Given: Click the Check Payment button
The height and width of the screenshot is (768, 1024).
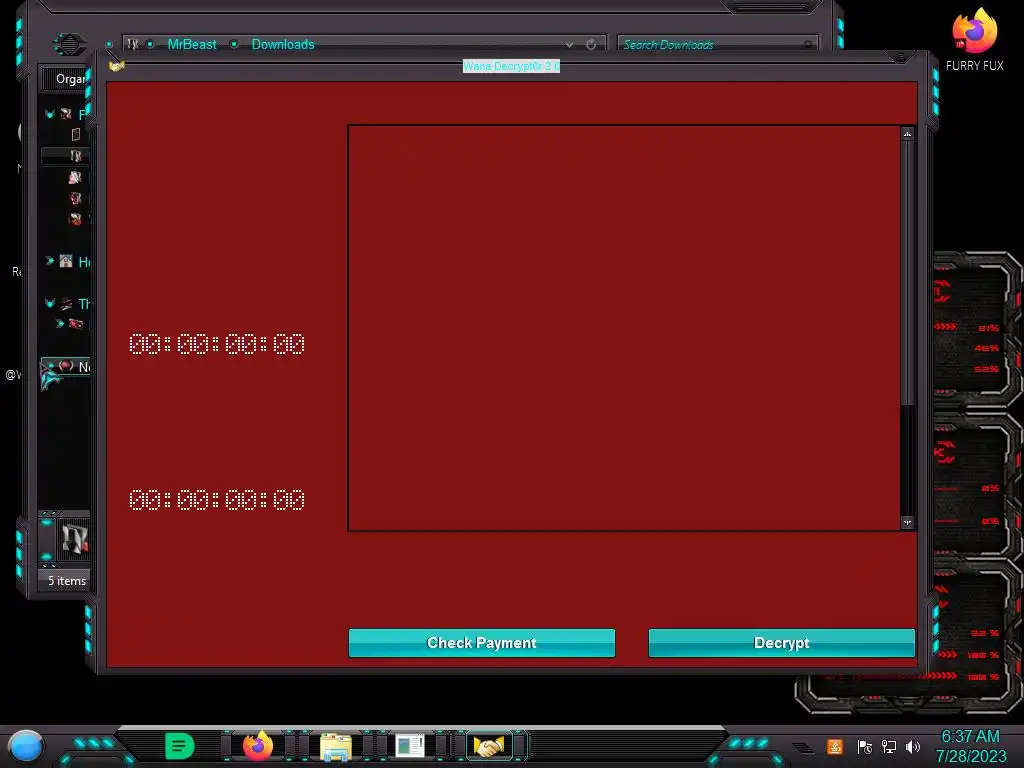Looking at the screenshot, I should tap(481, 643).
